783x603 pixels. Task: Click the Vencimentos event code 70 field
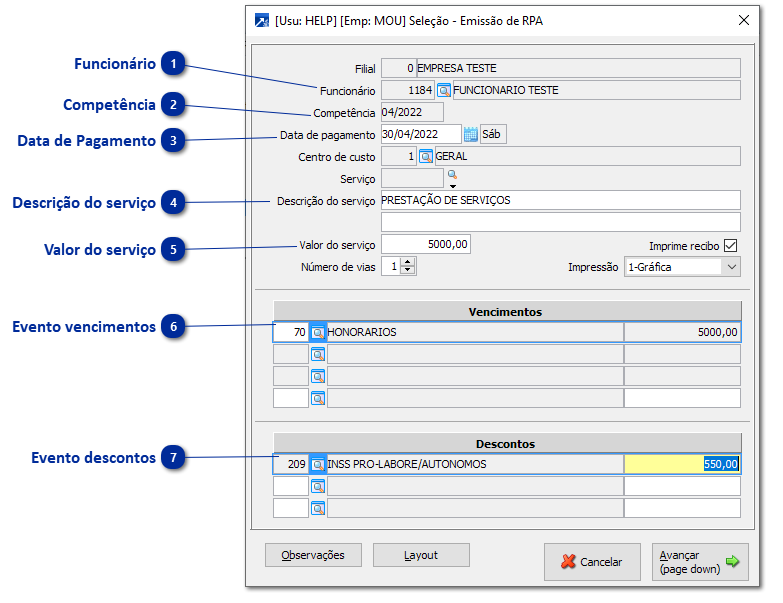point(291,332)
